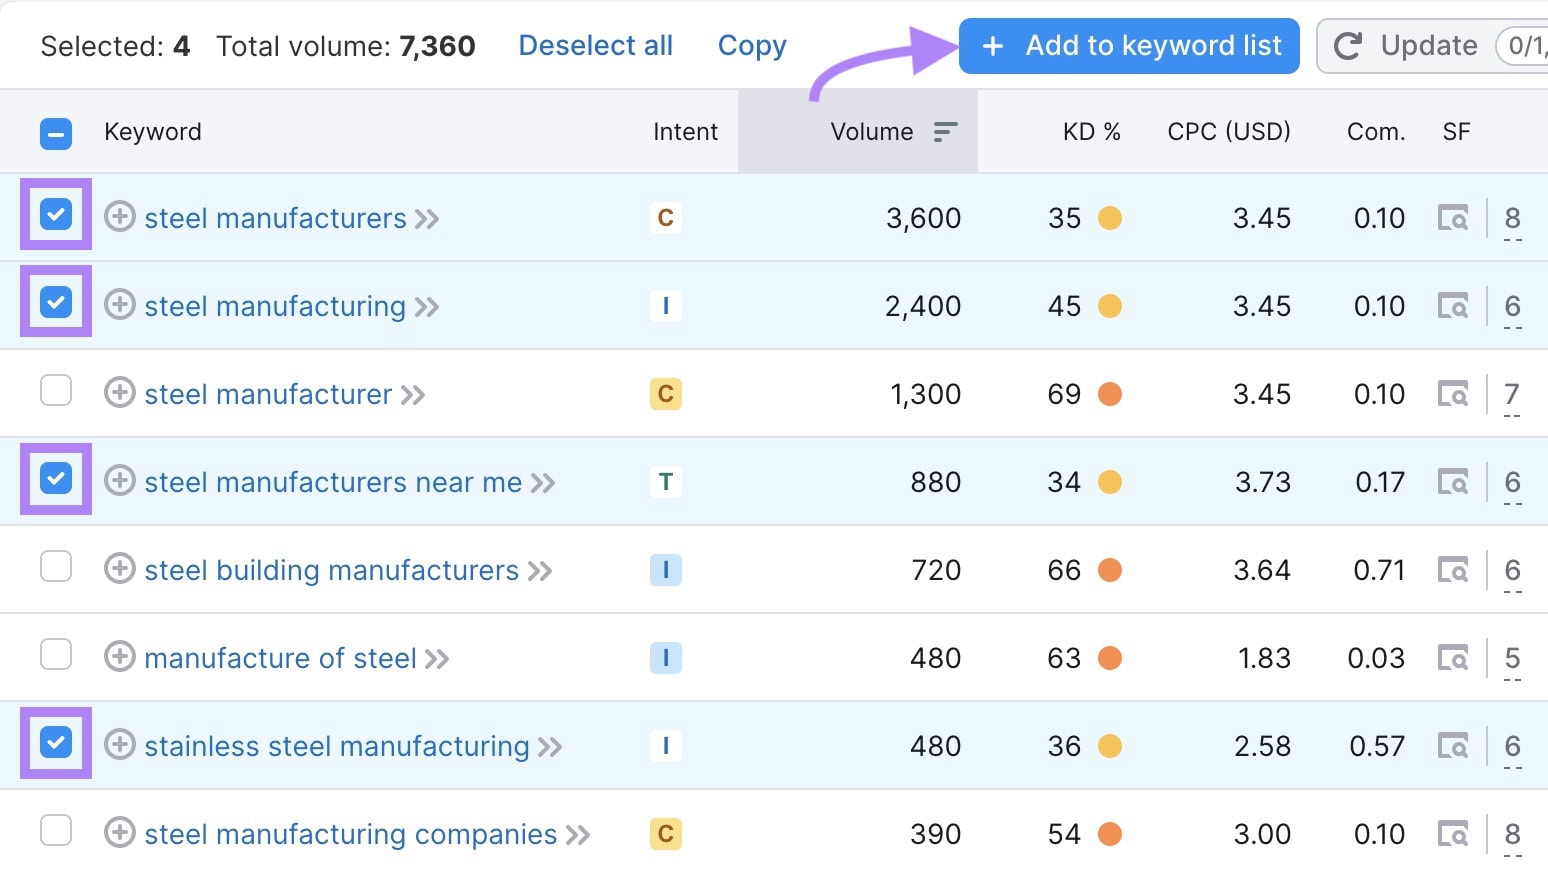The image size is (1548, 876).
Task: Sort by the CPC (USD) column header
Action: tap(1229, 132)
